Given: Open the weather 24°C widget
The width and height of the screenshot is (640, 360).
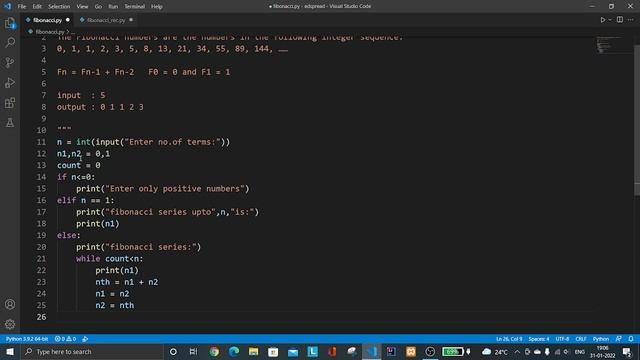Looking at the screenshot, I should (495, 352).
